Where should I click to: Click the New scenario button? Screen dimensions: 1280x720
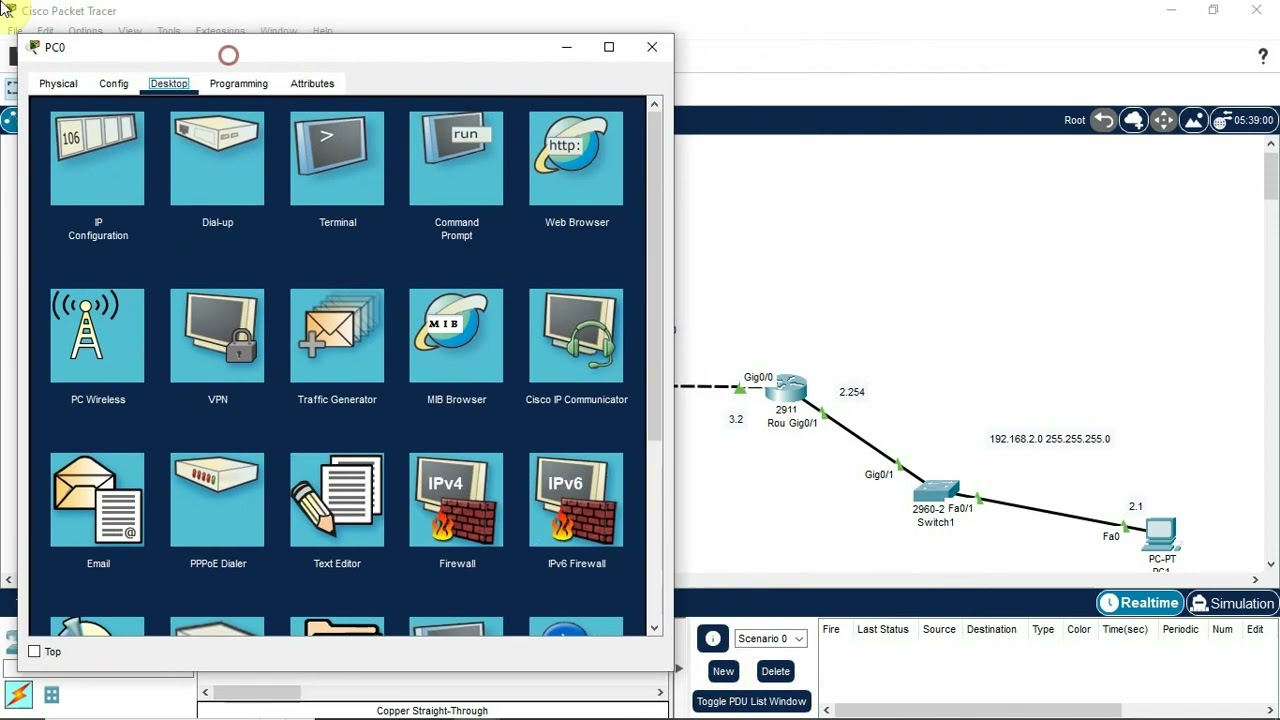point(723,671)
